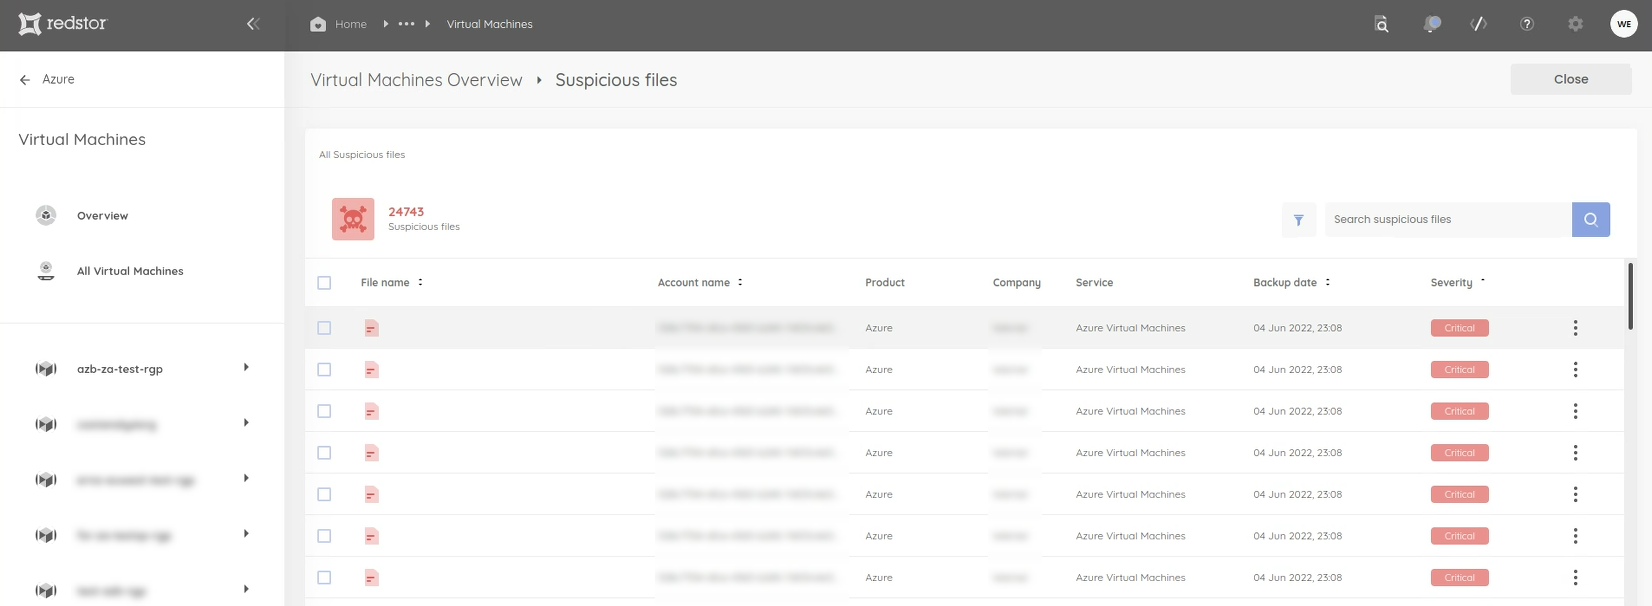
Task: Open fourth row three-dot actions menu
Action: (x=1575, y=453)
